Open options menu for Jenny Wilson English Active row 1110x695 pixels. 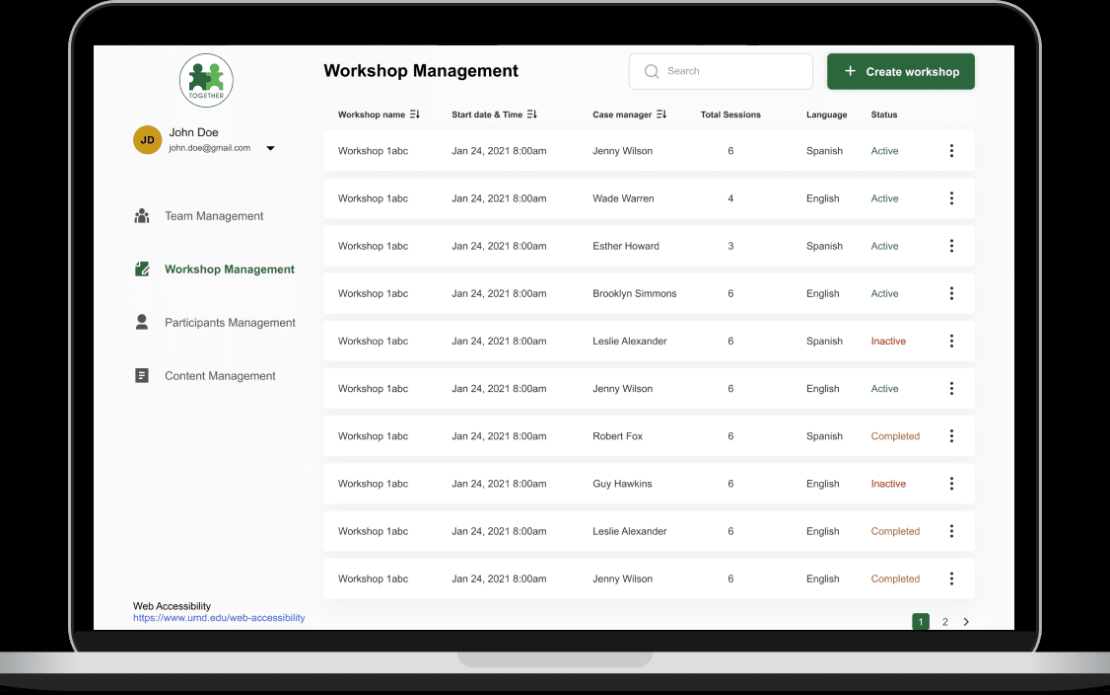[x=951, y=389]
